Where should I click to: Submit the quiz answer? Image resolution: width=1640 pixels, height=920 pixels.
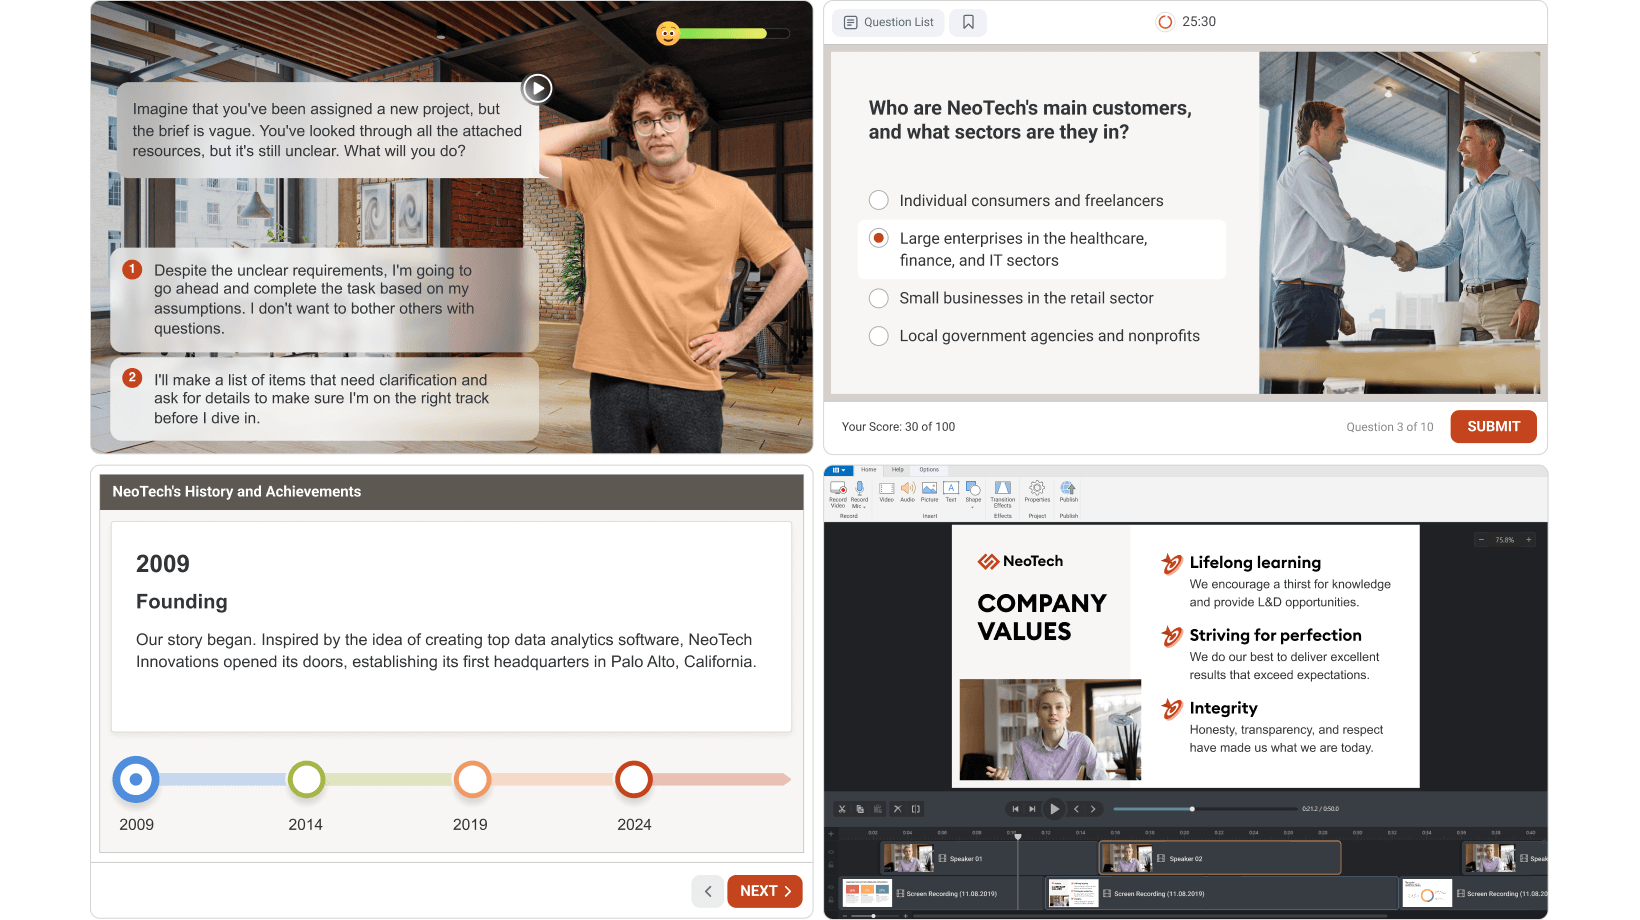(1493, 426)
